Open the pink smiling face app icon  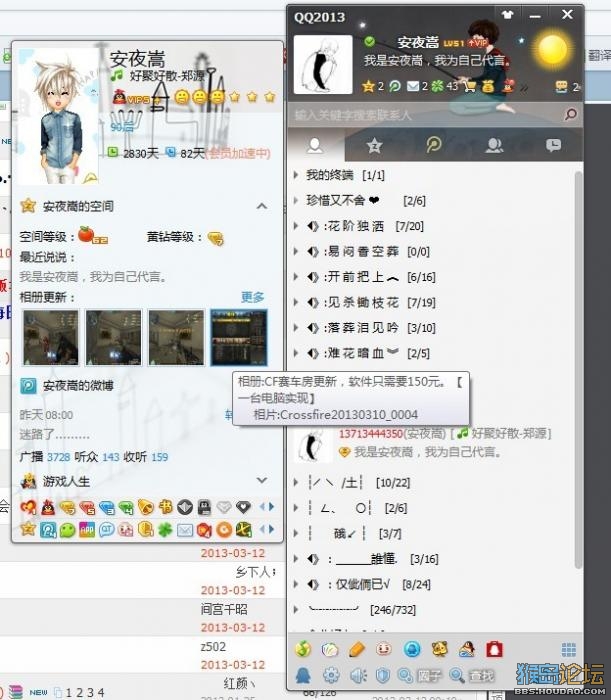383,649
